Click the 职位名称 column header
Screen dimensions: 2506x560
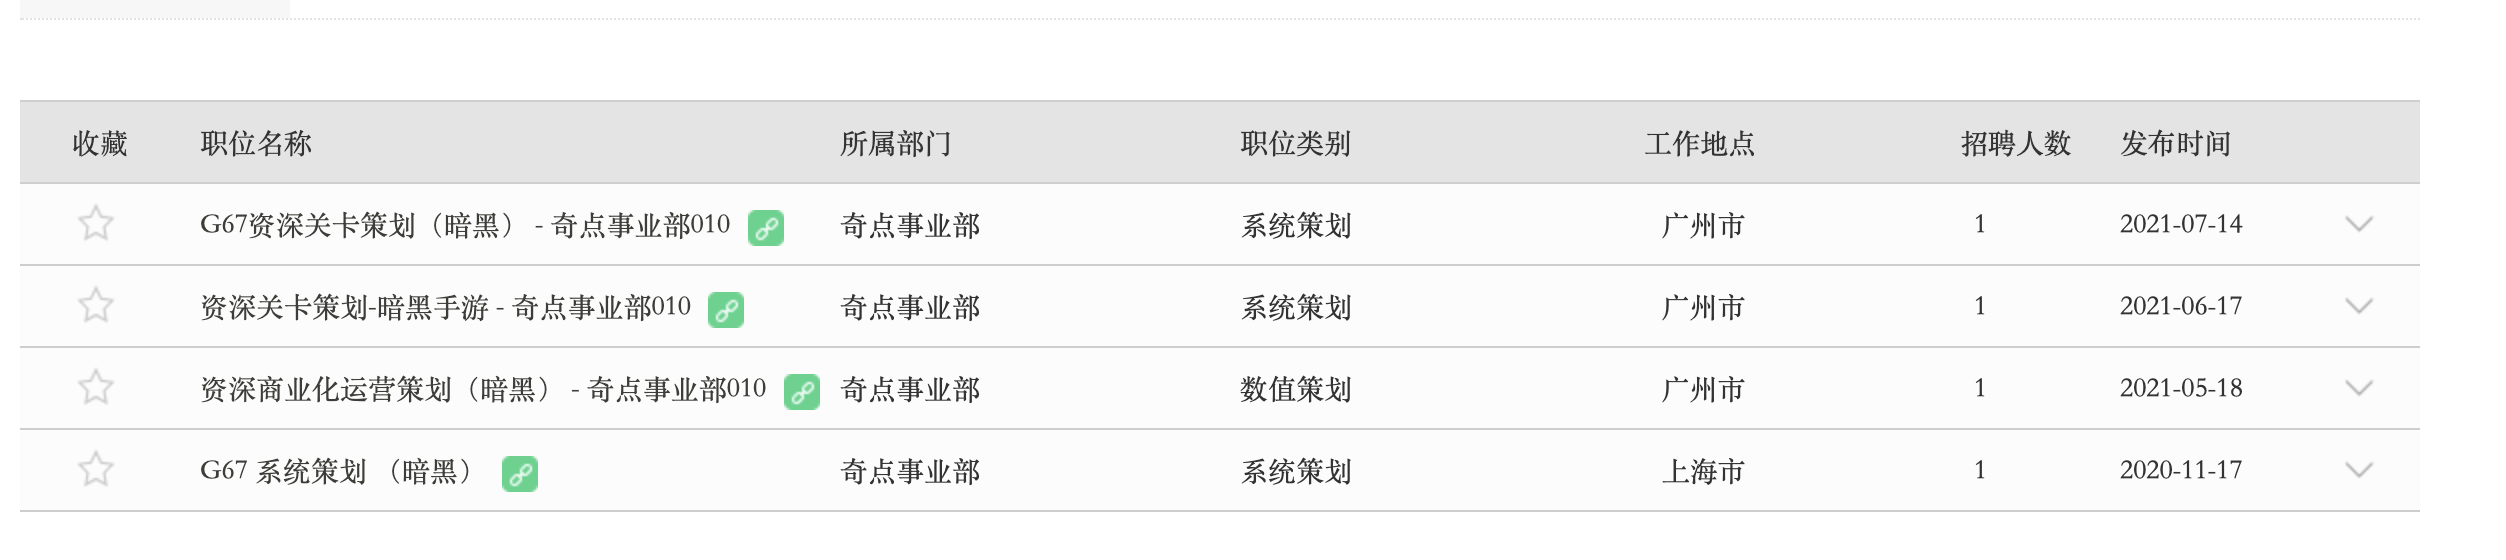pos(256,144)
